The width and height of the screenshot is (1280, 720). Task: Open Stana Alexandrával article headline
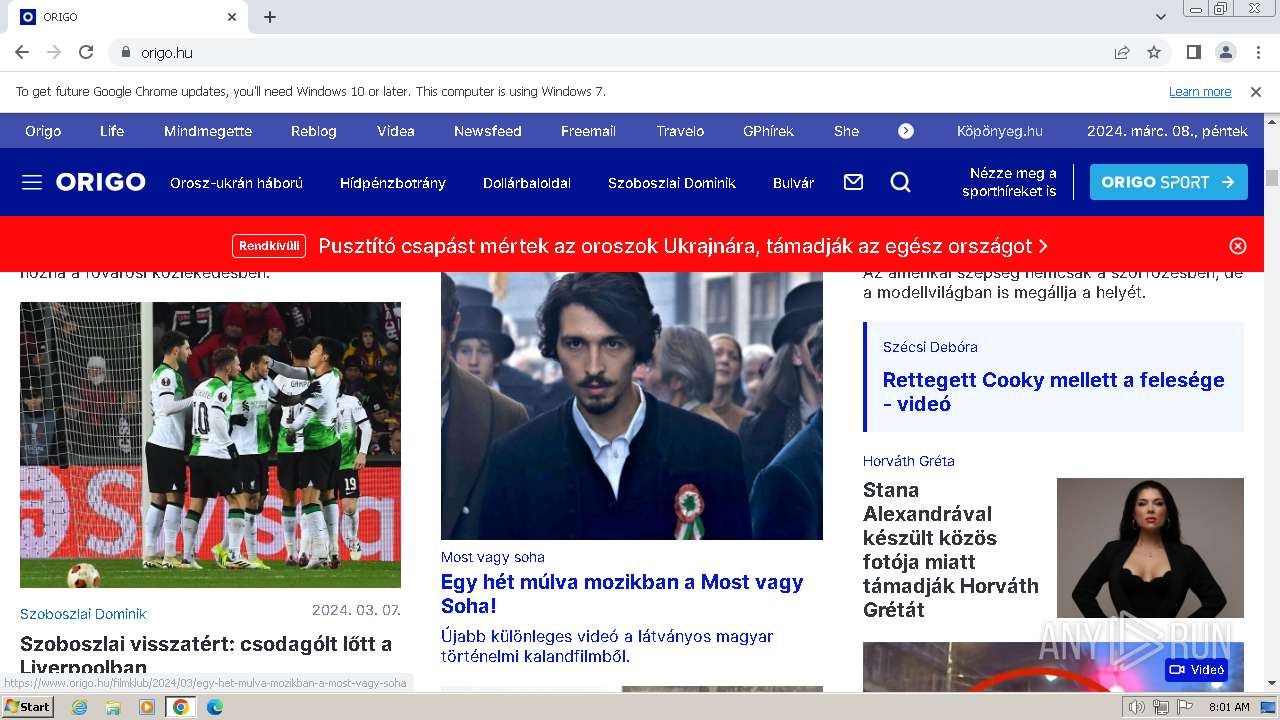point(951,550)
